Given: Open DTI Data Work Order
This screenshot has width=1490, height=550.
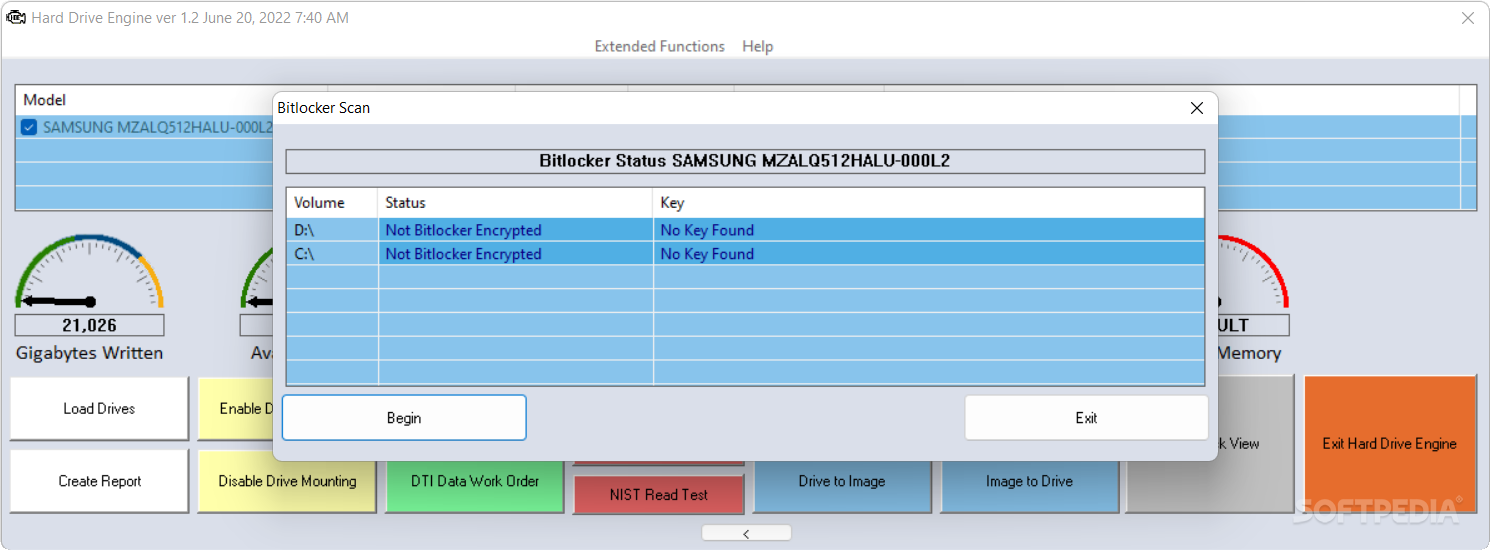Looking at the screenshot, I should coord(475,481).
